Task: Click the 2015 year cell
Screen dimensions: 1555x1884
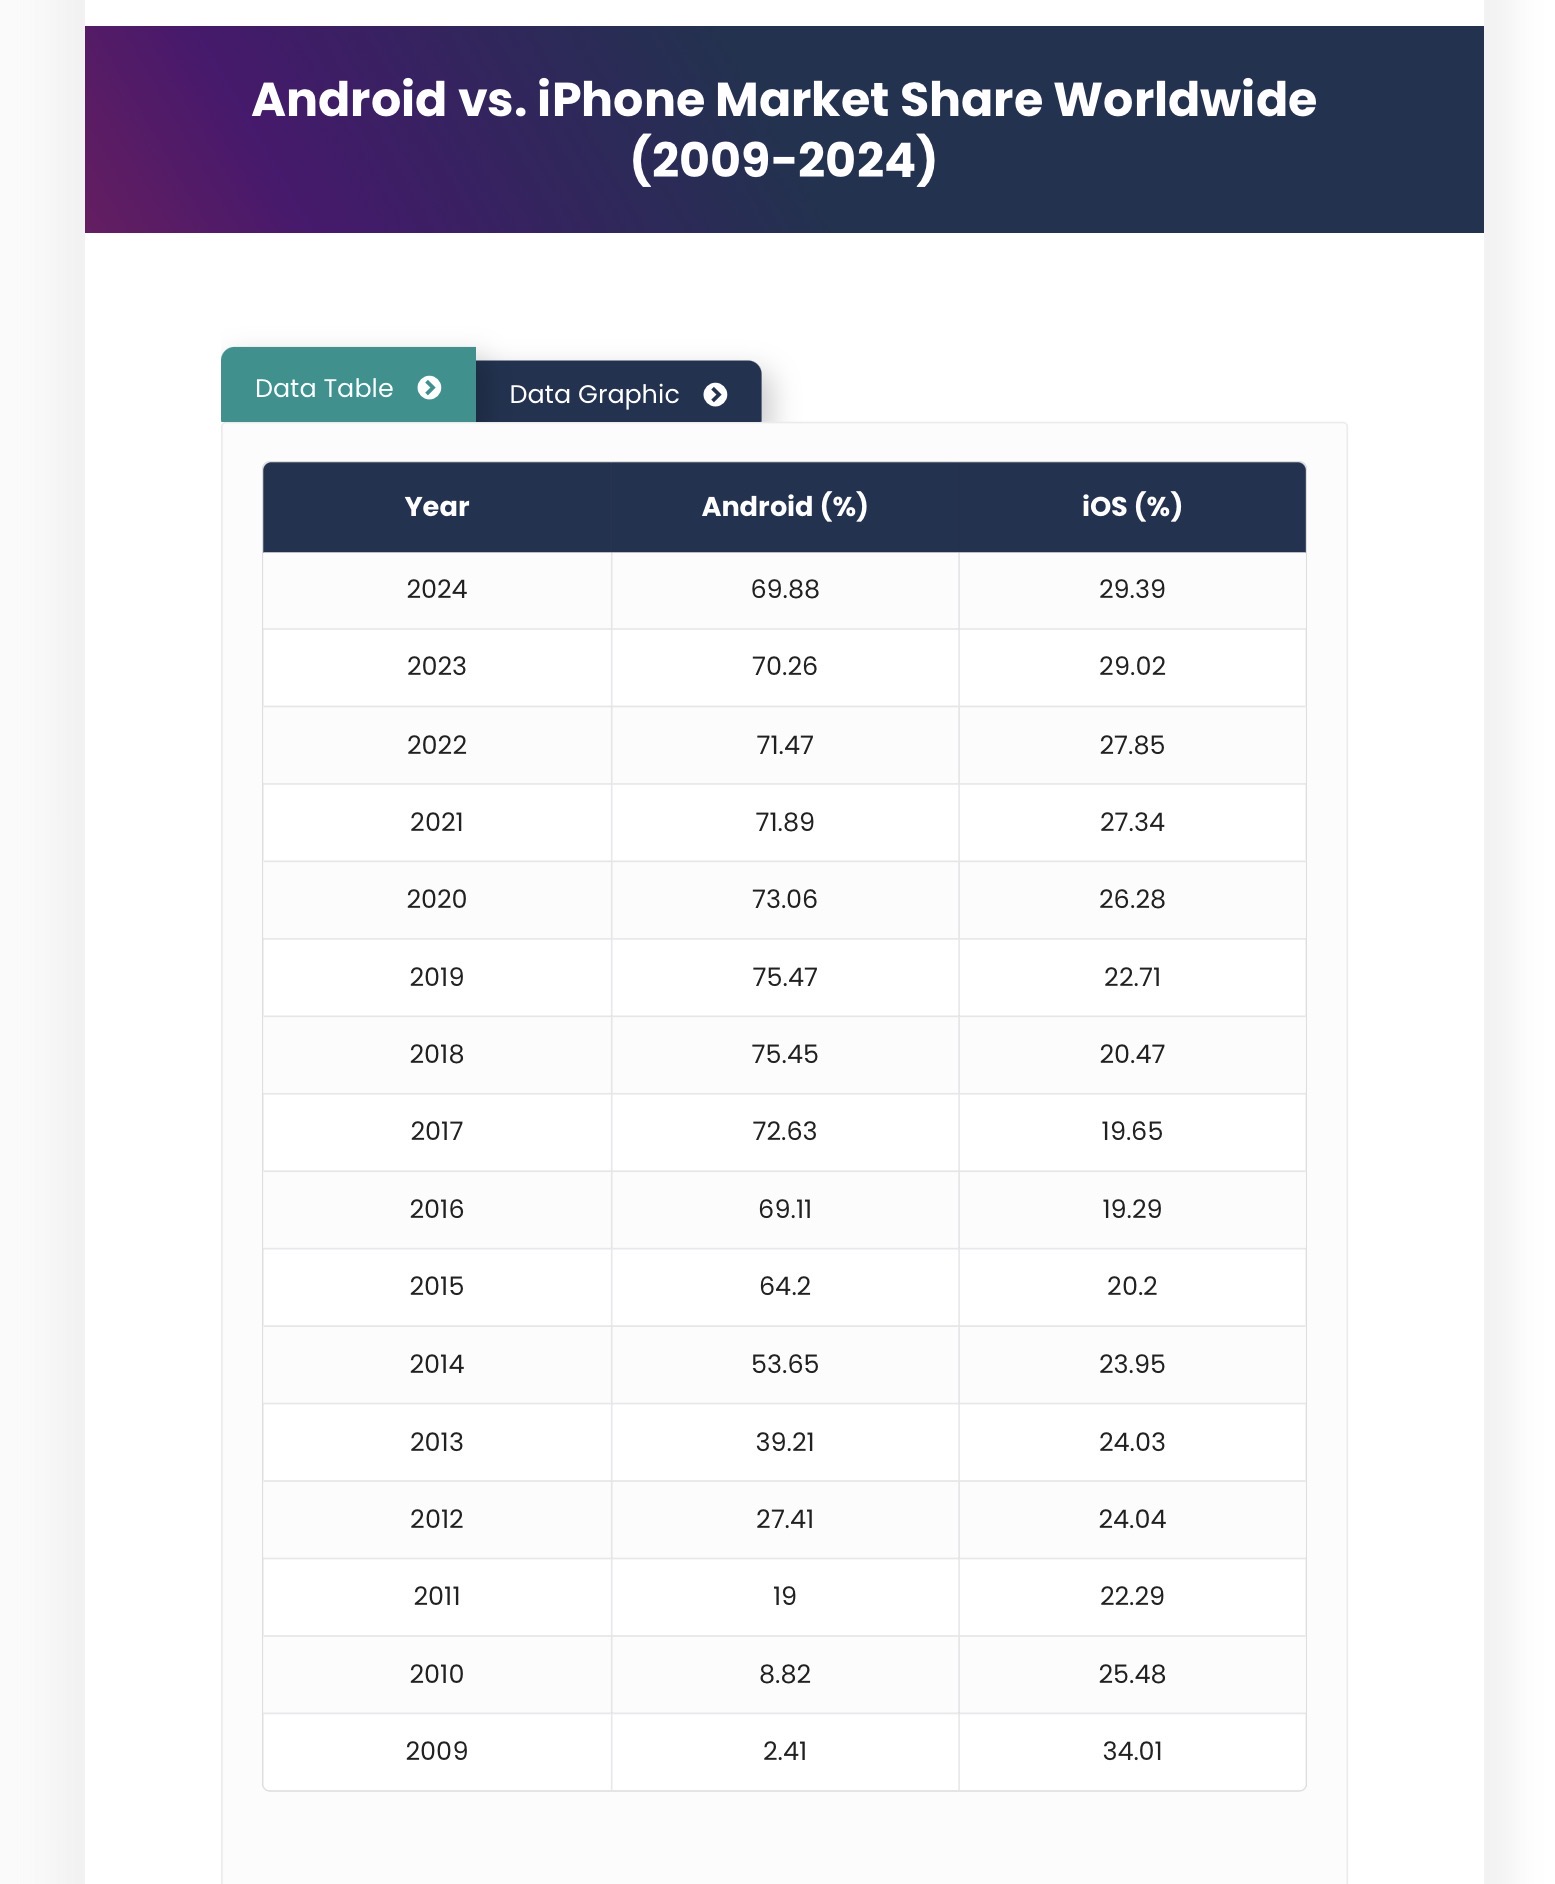Action: click(437, 1286)
